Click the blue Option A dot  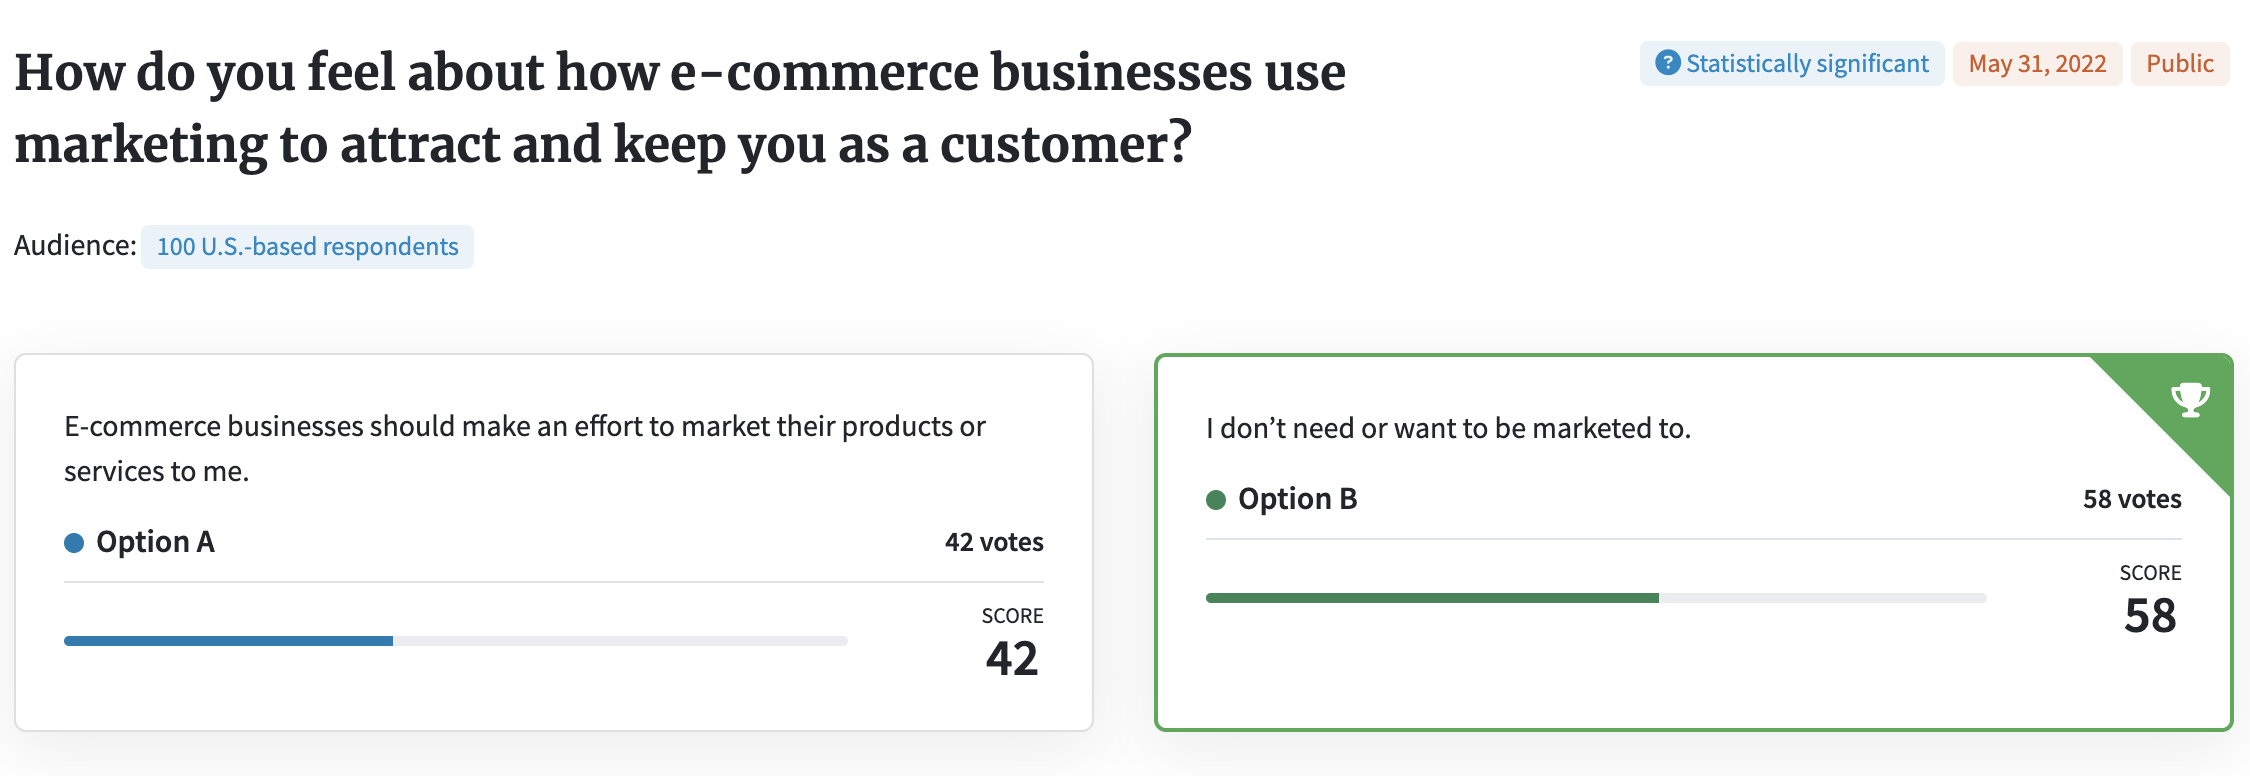pyautogui.click(x=74, y=543)
